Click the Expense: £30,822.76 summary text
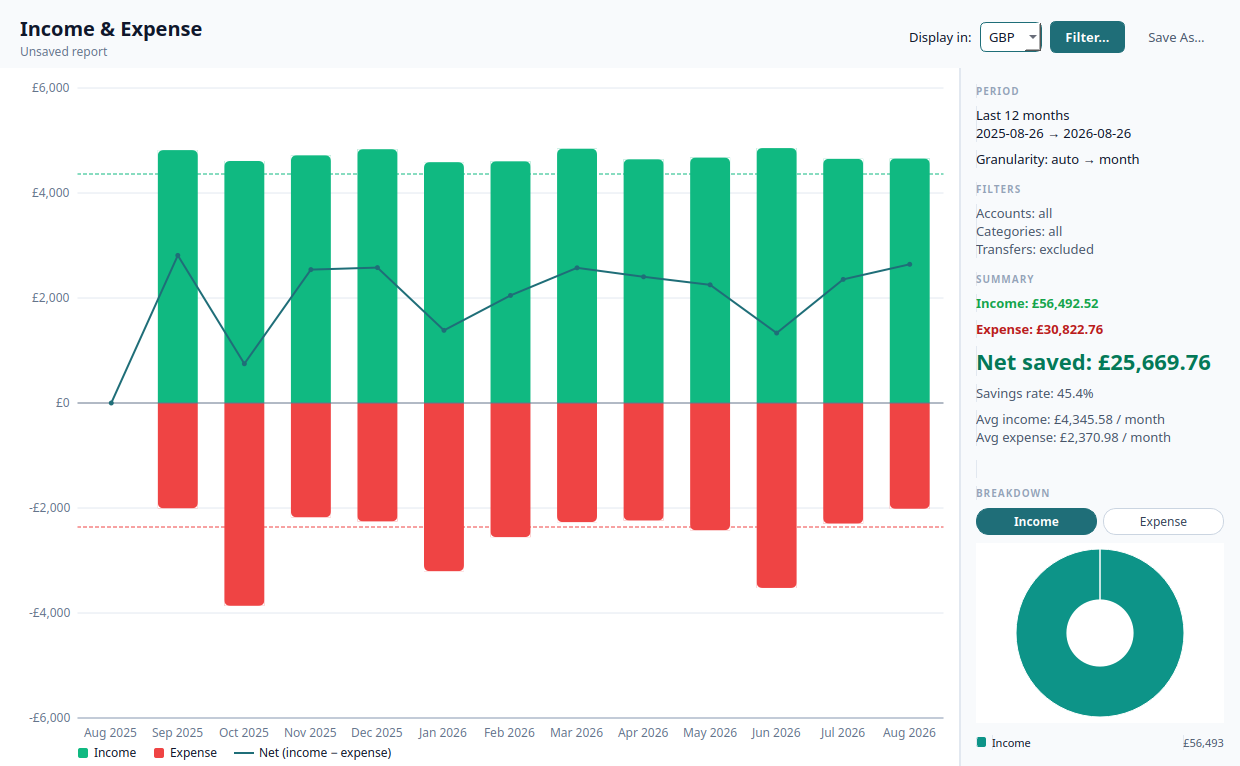Image resolution: width=1240 pixels, height=766 pixels. tap(1039, 329)
